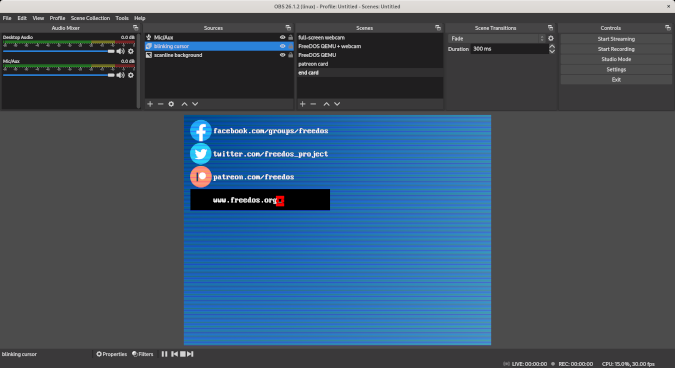Click Start Streaming
This screenshot has width=675, height=368.
click(x=616, y=39)
